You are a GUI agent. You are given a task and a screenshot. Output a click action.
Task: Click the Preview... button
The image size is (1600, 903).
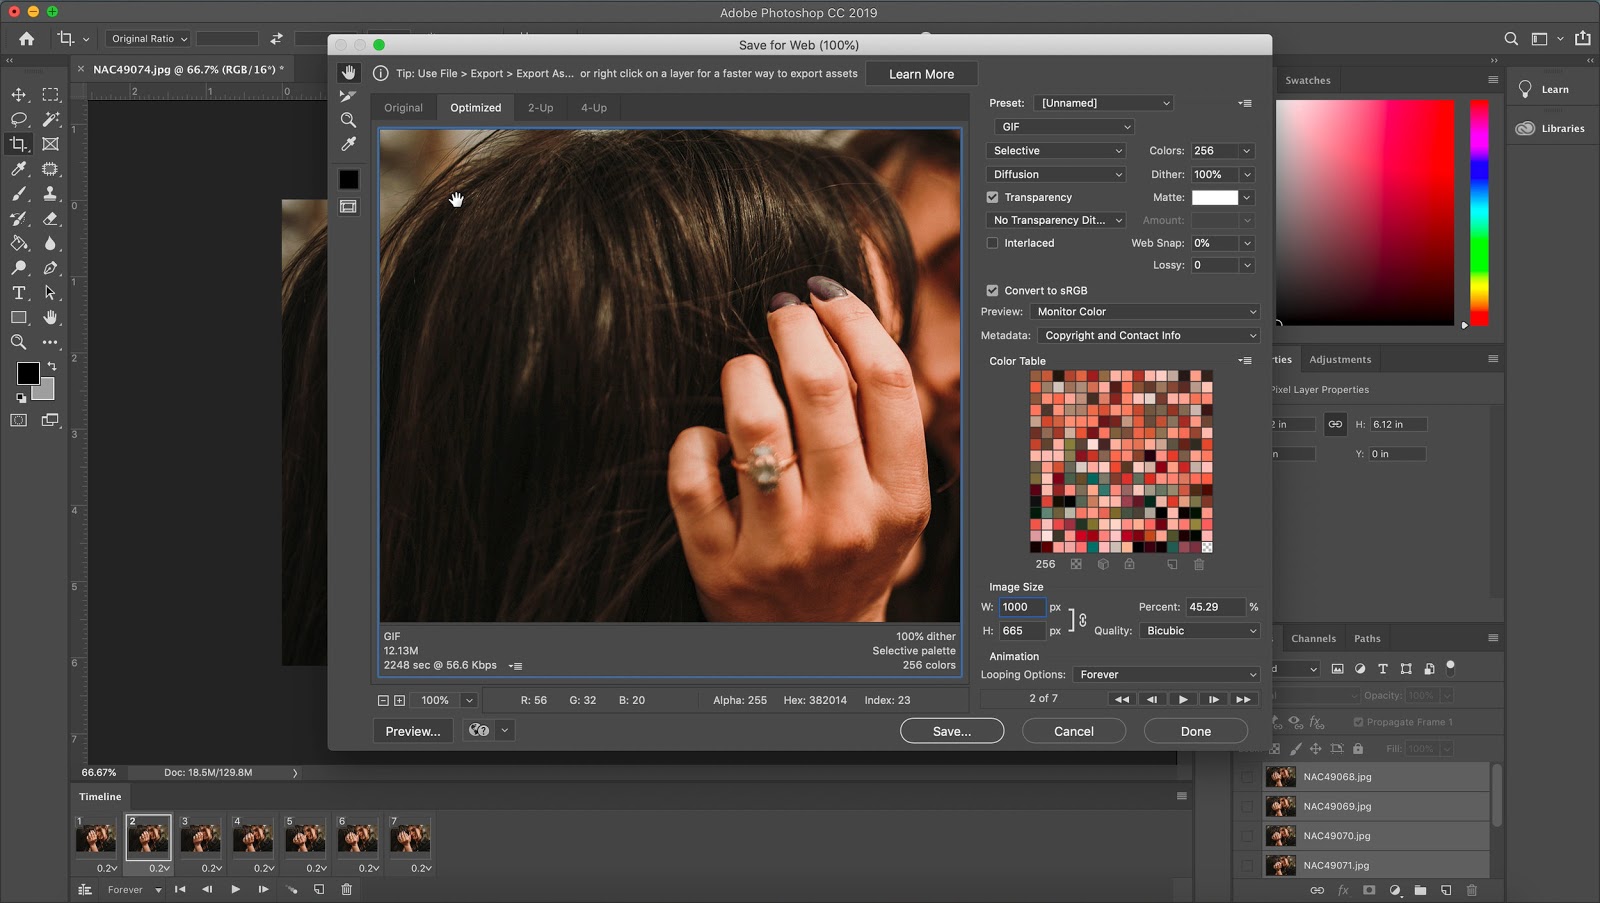click(x=413, y=731)
